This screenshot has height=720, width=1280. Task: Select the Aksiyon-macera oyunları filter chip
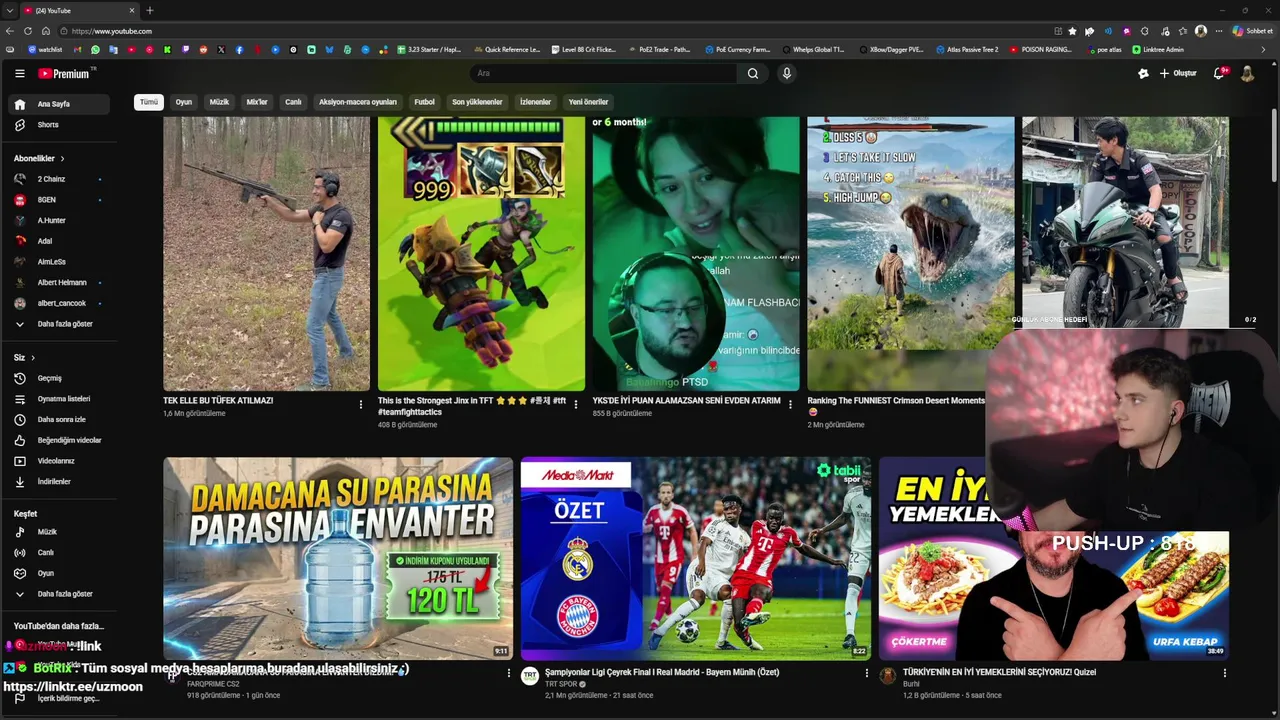pyautogui.click(x=358, y=102)
